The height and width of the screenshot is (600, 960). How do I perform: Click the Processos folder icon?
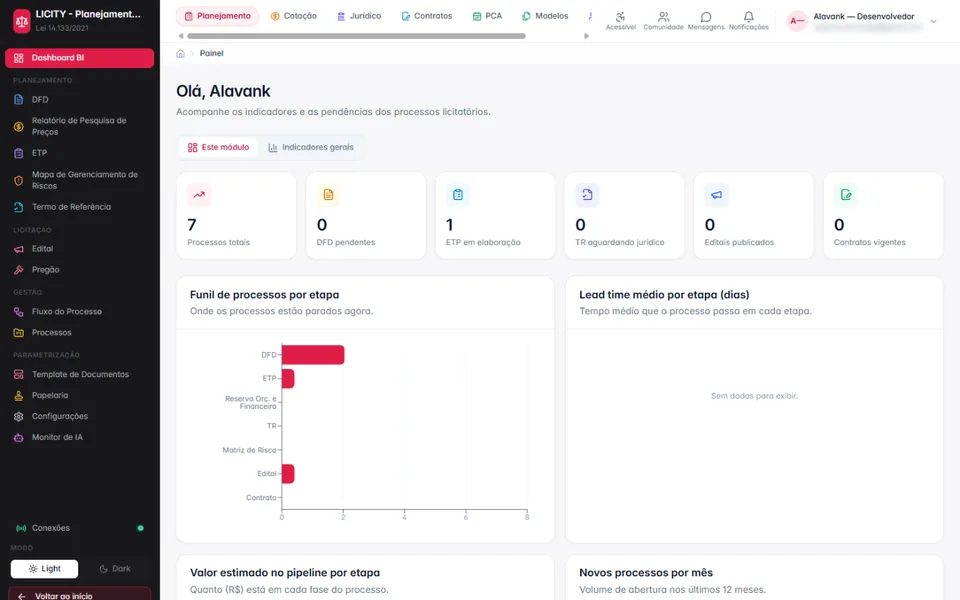point(19,332)
